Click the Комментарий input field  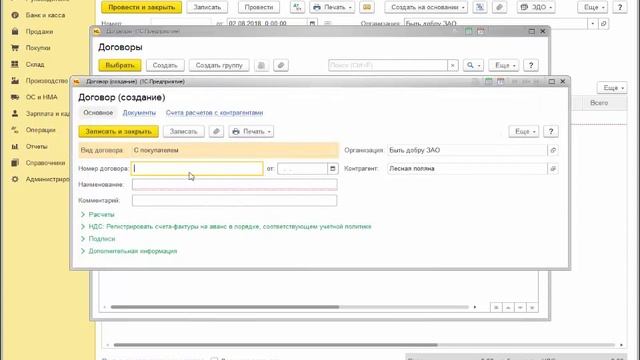235,200
